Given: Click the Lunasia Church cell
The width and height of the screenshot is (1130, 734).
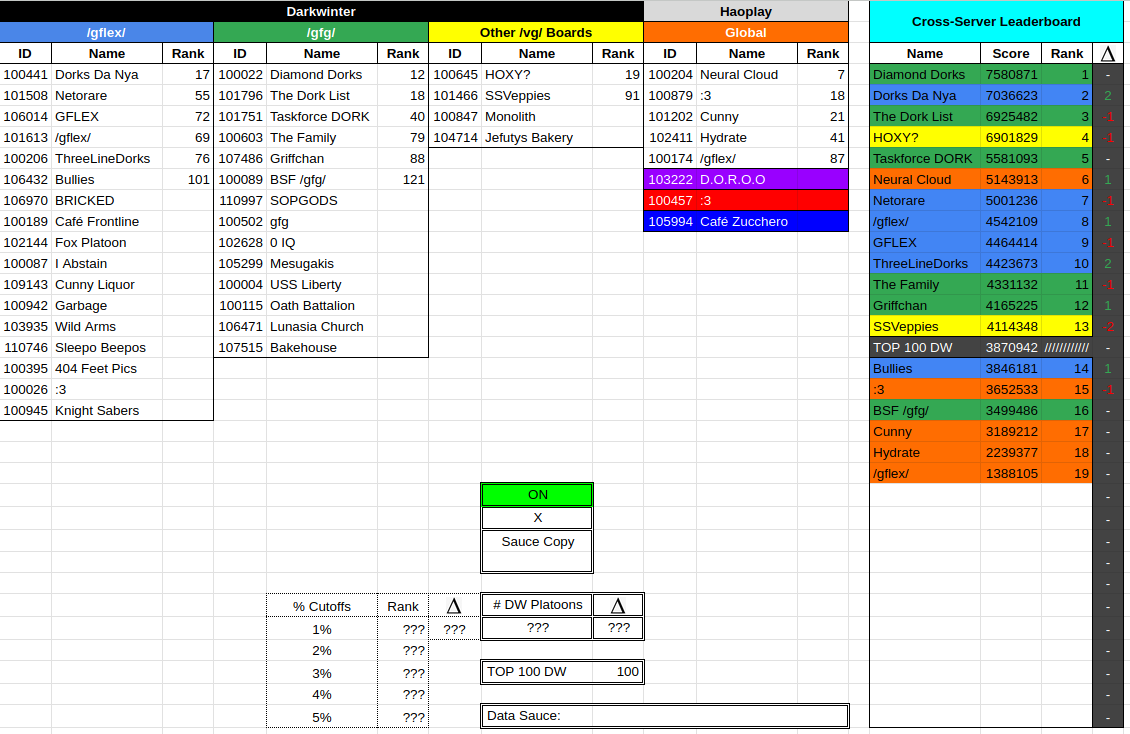Looking at the screenshot, I should pos(321,327).
